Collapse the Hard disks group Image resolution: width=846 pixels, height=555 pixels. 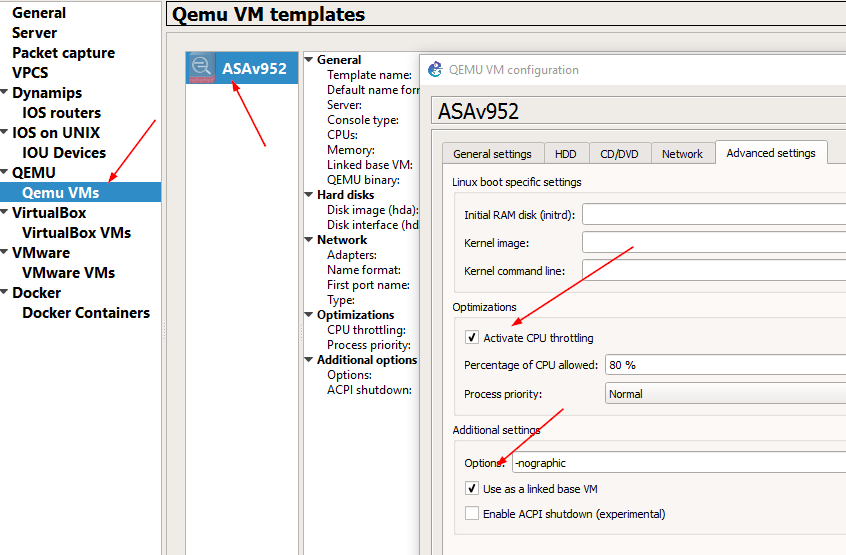coord(309,194)
